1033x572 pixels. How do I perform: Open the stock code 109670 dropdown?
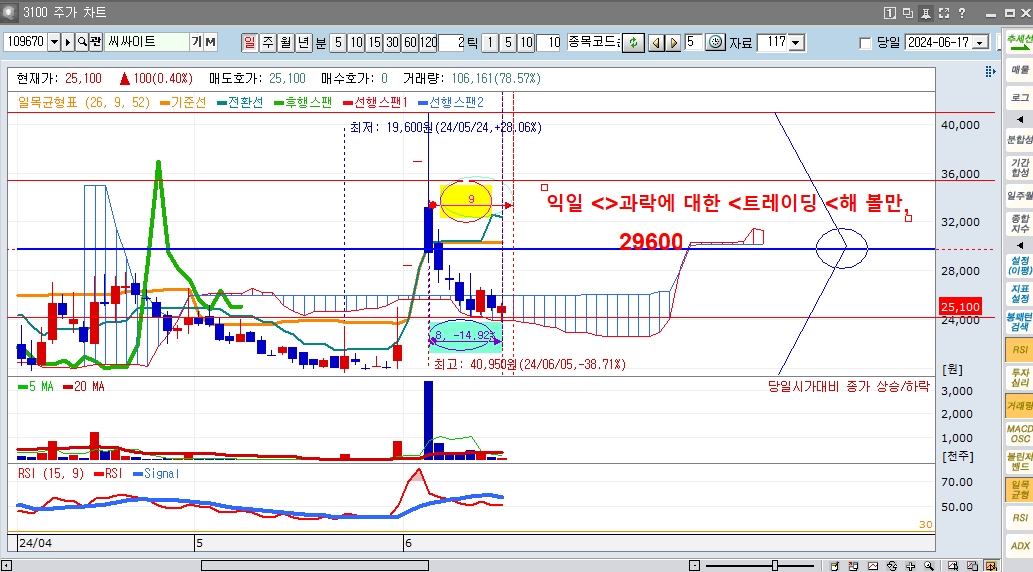(53, 42)
